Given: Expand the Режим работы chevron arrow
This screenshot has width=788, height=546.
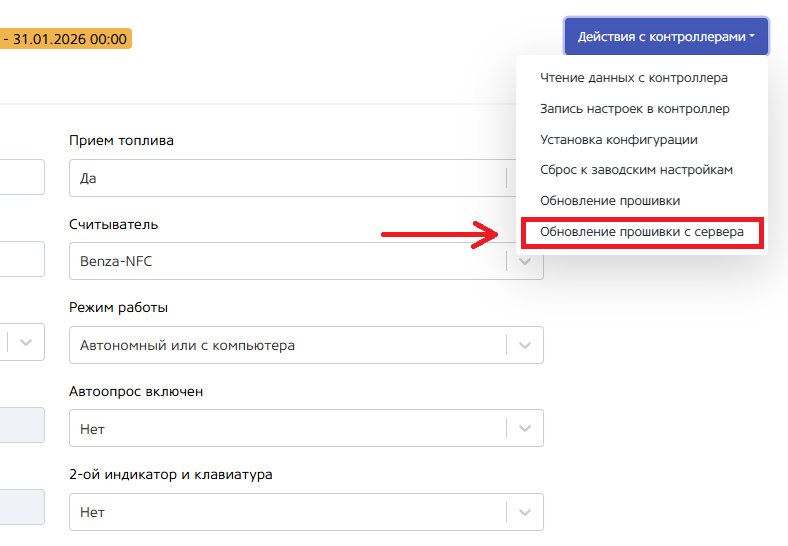Looking at the screenshot, I should pos(525,345).
